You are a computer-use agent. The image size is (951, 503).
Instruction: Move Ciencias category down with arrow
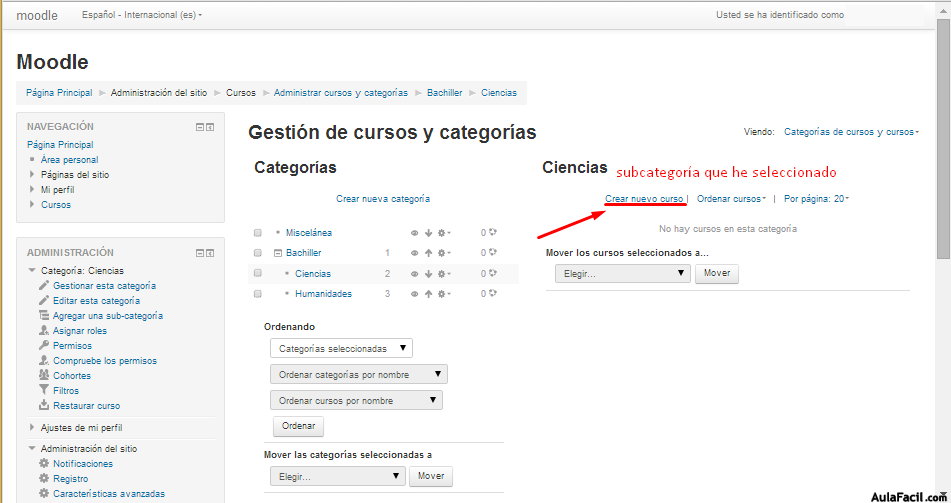428,274
